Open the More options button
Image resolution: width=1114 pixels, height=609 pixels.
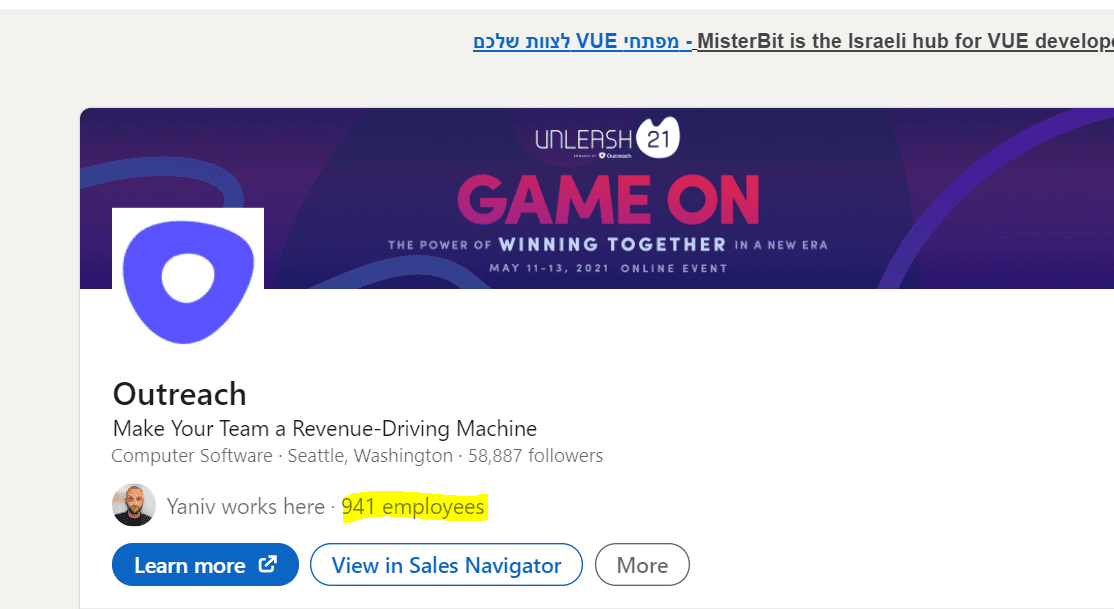(x=642, y=565)
